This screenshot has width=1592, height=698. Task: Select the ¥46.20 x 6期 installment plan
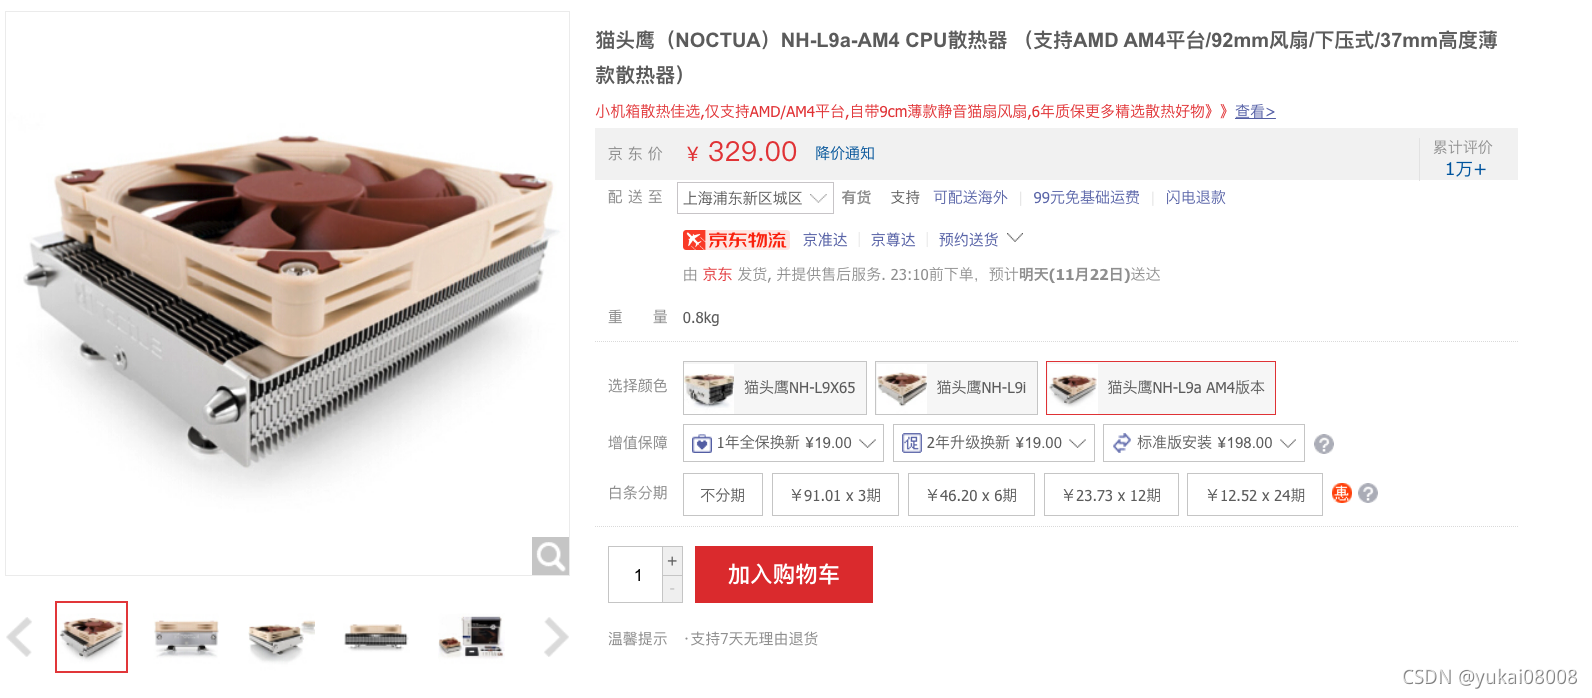pos(972,495)
